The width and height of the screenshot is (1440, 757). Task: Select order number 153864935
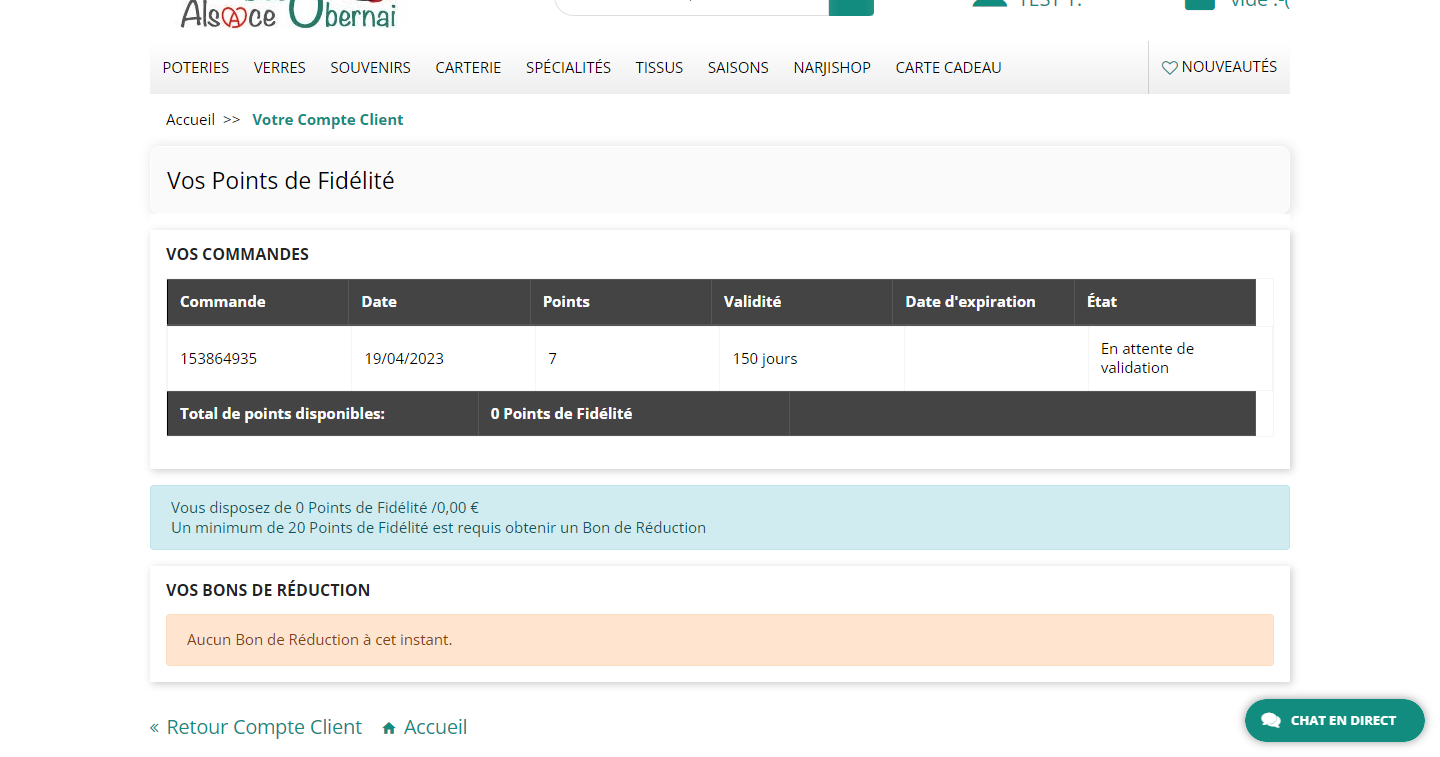[218, 358]
